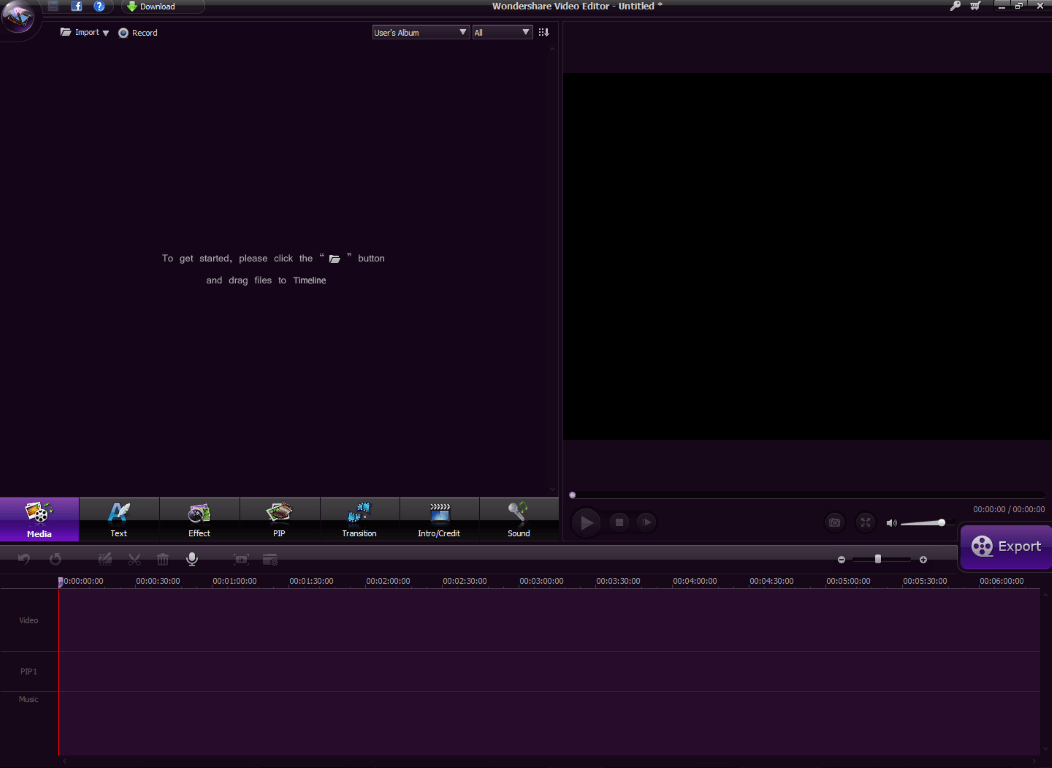The image size is (1052, 768).
Task: Select the Video track label
Action: (x=29, y=620)
